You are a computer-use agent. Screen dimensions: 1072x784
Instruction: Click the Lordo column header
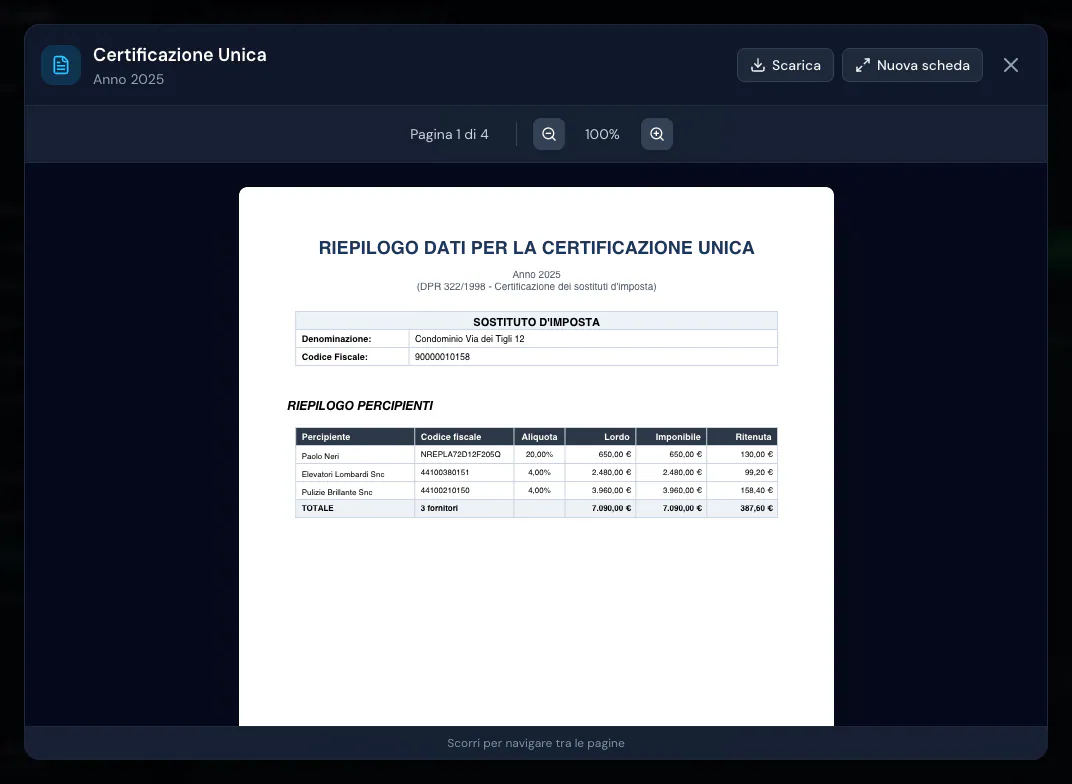pos(600,437)
